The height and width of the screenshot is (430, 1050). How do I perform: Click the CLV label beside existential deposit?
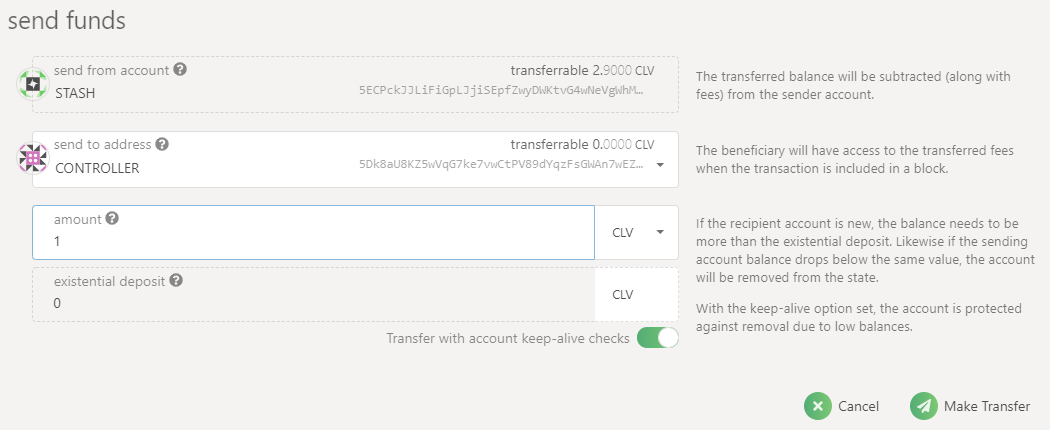click(x=623, y=295)
